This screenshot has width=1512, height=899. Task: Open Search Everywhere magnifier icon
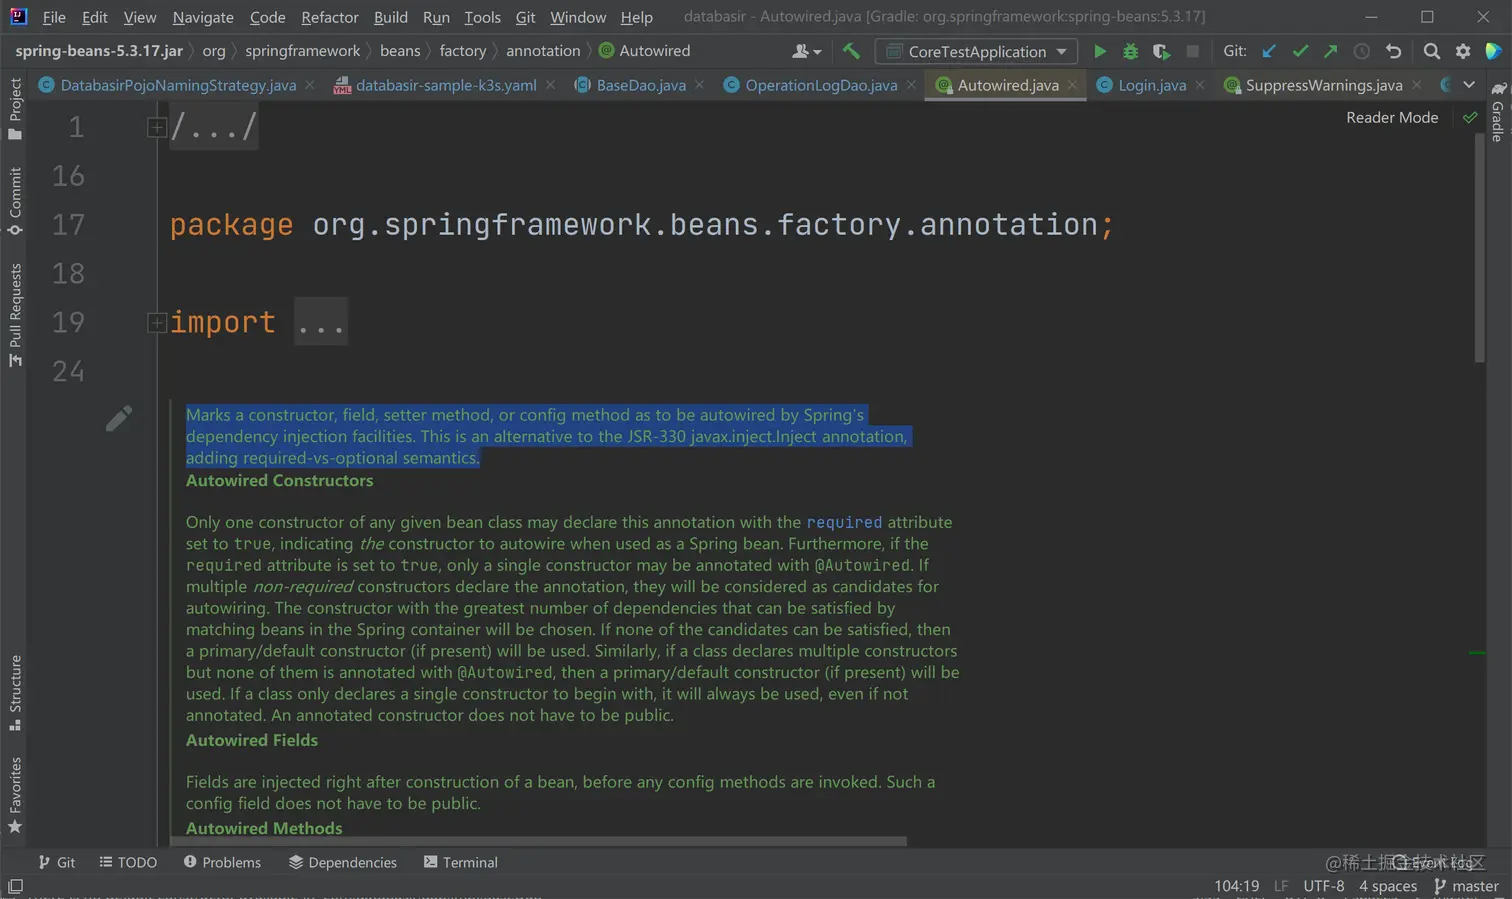tap(1432, 51)
